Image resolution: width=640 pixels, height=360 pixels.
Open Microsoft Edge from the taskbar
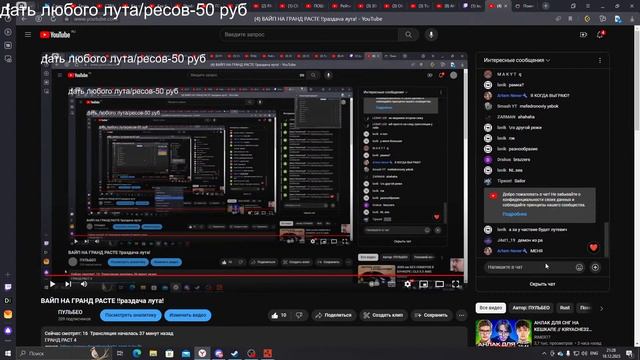point(137,353)
